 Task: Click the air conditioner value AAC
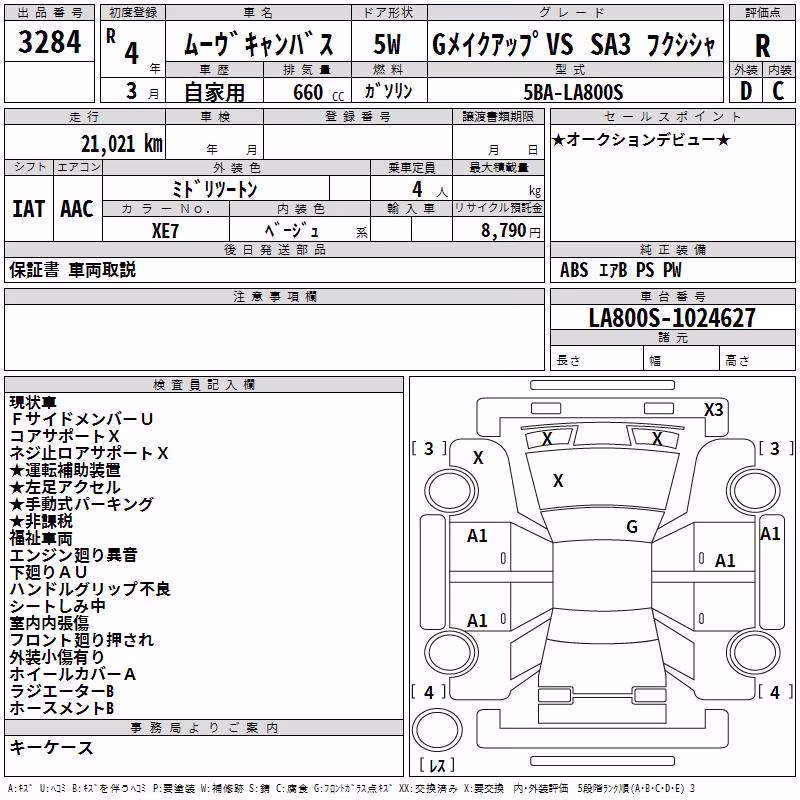tap(77, 209)
